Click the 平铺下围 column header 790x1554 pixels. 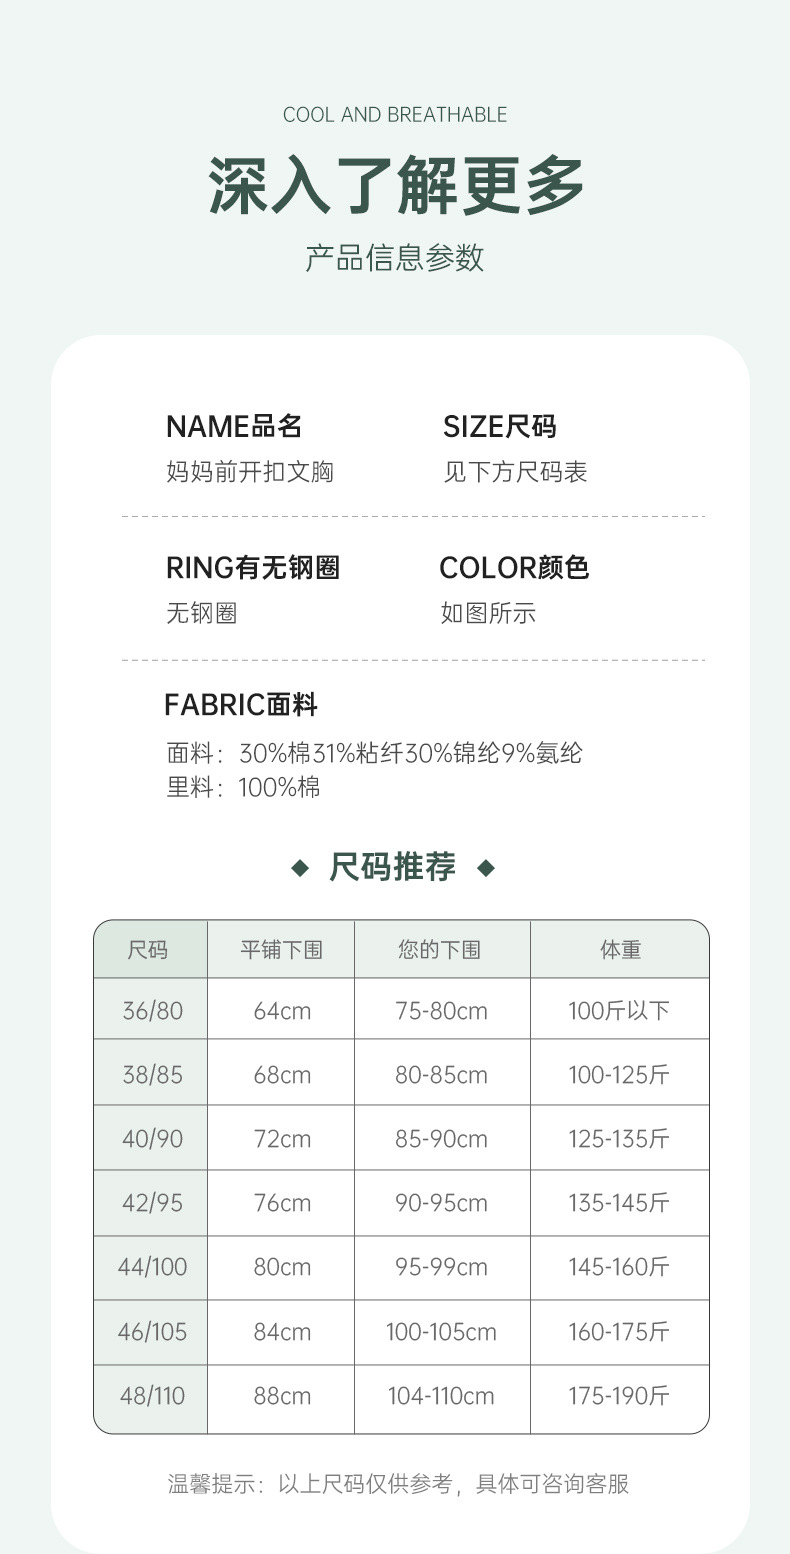(x=281, y=949)
